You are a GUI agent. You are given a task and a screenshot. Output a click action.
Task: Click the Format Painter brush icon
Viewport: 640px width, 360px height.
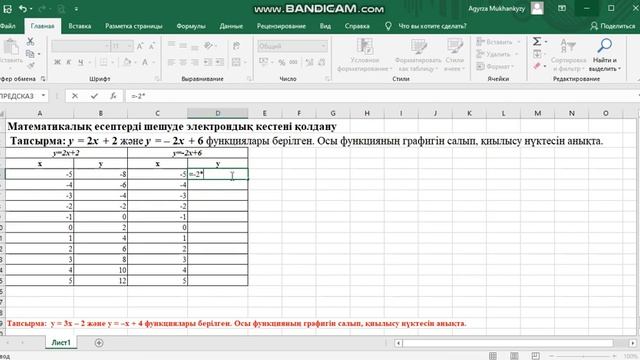coord(30,65)
